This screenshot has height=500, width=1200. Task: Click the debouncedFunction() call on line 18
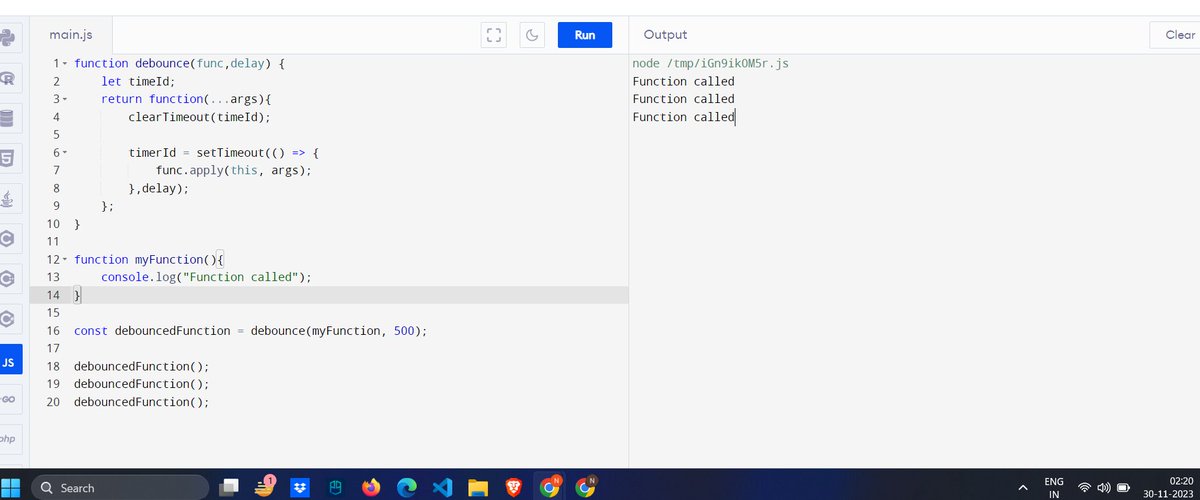[141, 367]
